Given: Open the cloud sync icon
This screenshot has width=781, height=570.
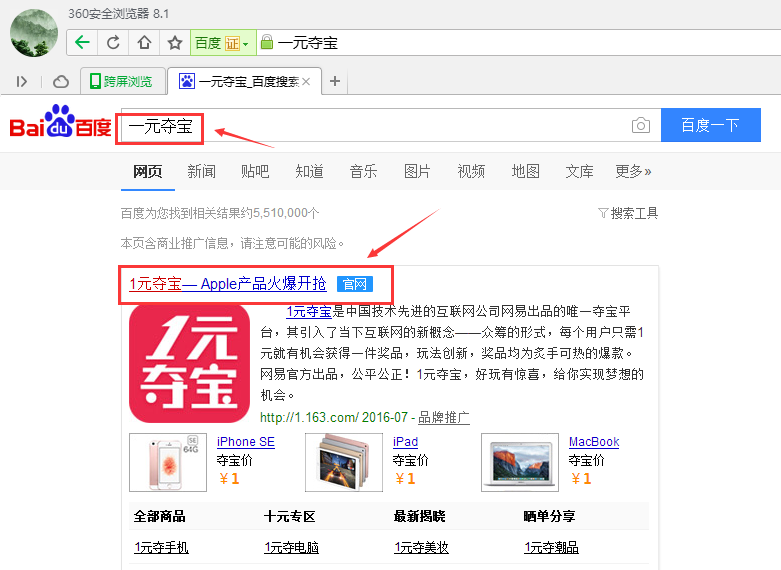Looking at the screenshot, I should pyautogui.click(x=61, y=81).
